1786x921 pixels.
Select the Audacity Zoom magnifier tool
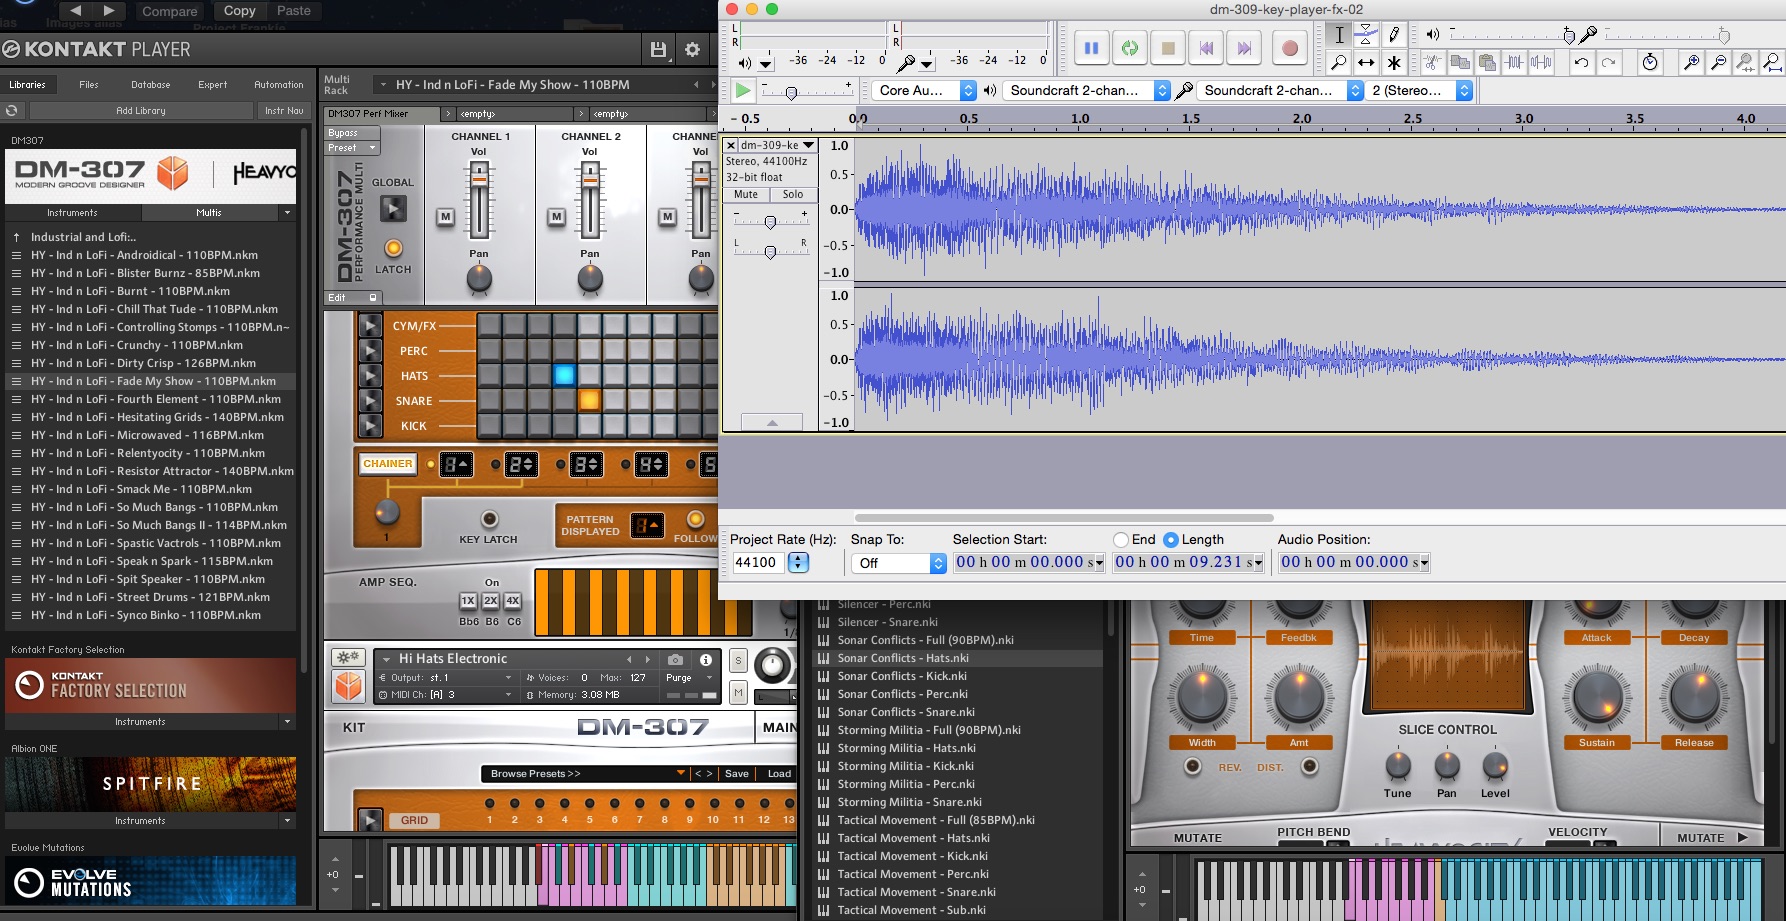tap(1339, 62)
